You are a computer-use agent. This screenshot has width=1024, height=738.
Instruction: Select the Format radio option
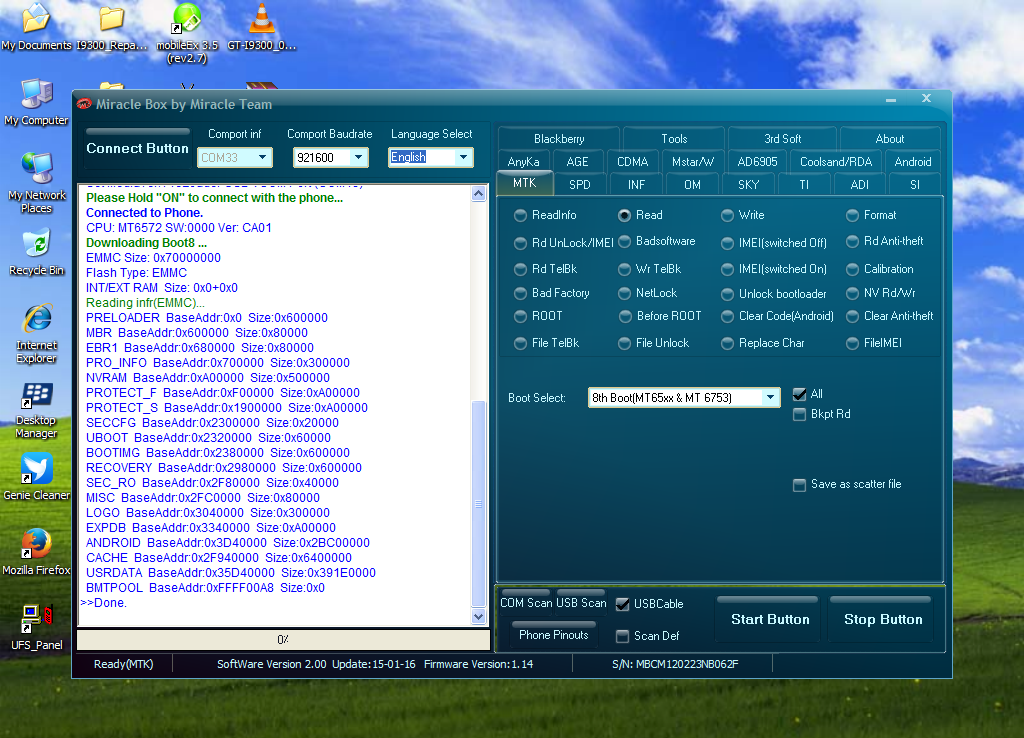coord(871,215)
